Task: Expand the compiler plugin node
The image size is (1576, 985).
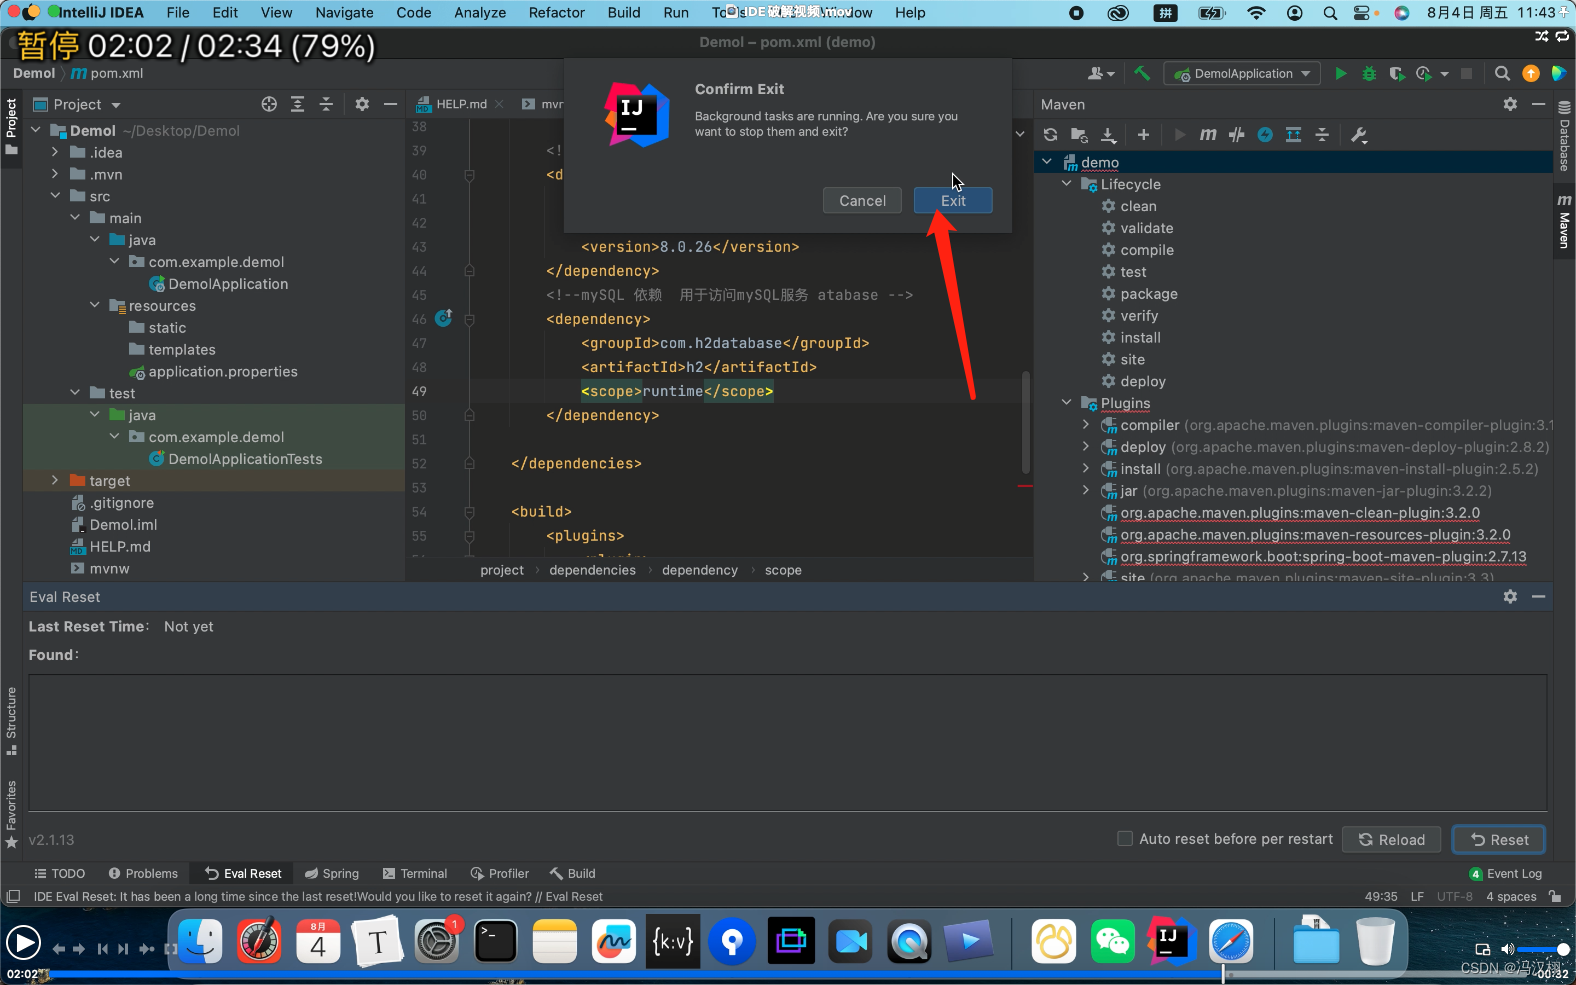Action: click(x=1086, y=425)
